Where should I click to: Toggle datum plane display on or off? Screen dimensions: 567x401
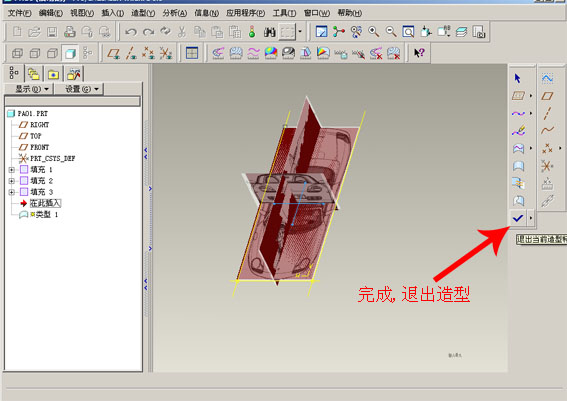pos(114,53)
